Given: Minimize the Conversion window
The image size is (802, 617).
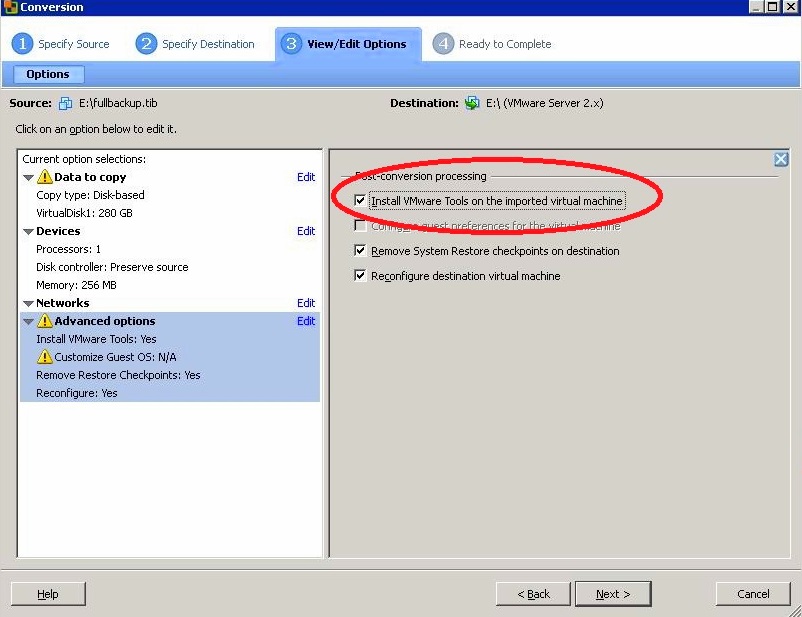Looking at the screenshot, I should [x=756, y=7].
